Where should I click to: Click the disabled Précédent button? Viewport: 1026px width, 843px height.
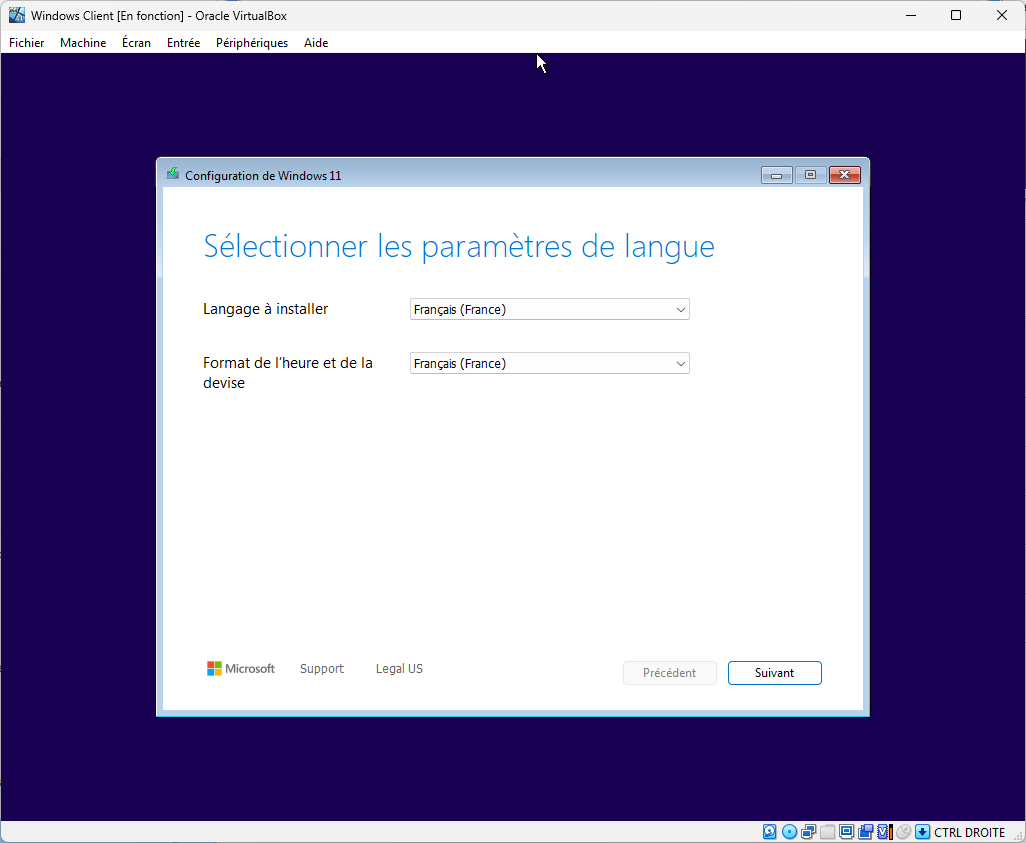669,673
